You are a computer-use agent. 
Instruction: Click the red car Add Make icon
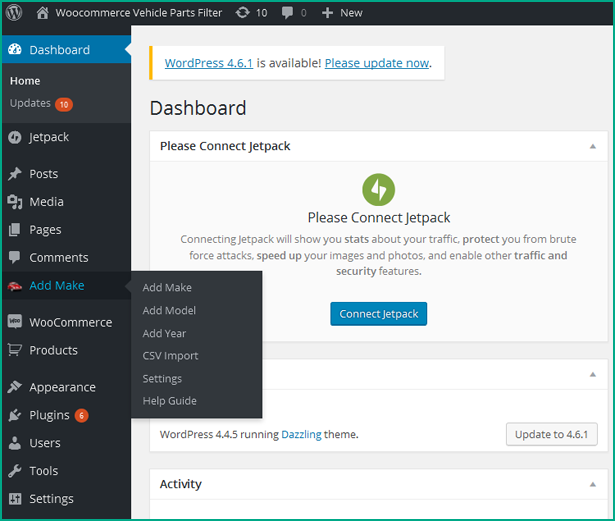click(x=15, y=286)
